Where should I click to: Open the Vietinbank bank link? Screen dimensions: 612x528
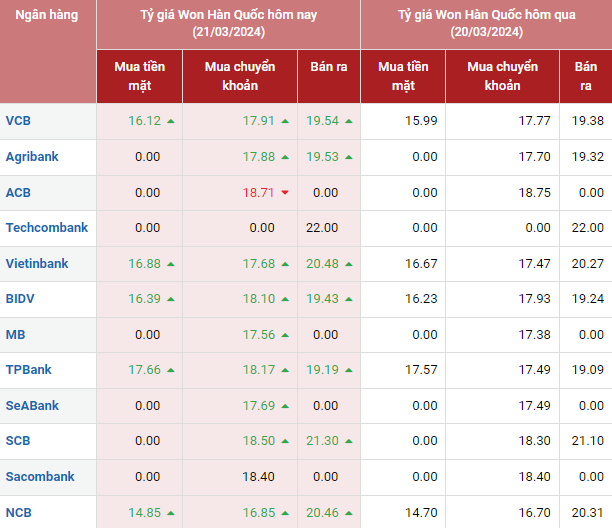pos(37,264)
